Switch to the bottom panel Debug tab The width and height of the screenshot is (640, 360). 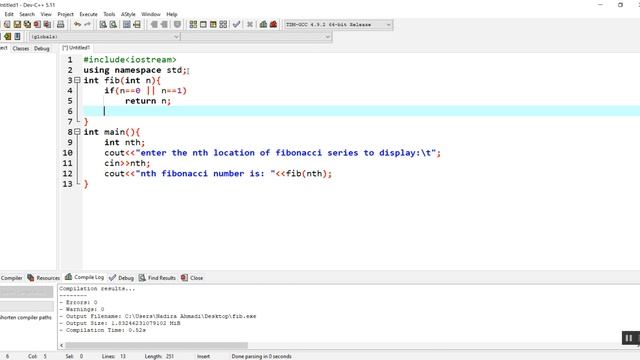pyautogui.click(x=122, y=278)
